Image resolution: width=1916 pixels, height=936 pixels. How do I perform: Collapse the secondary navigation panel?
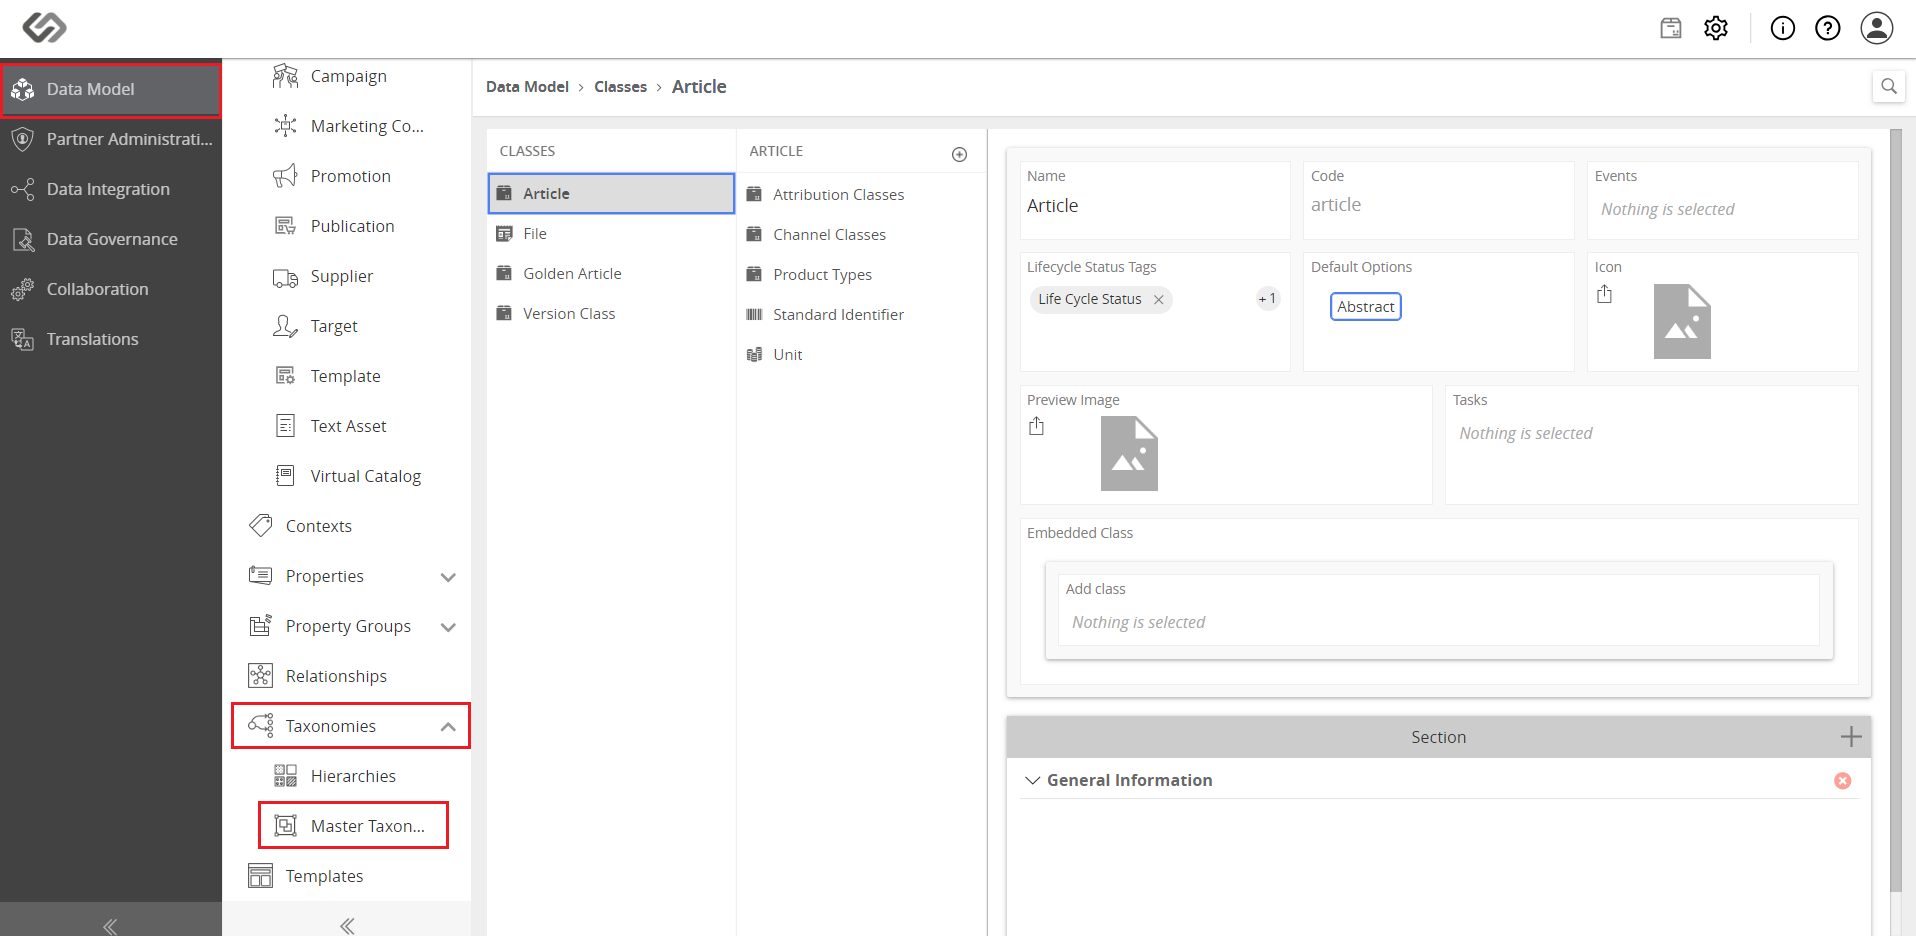[347, 925]
